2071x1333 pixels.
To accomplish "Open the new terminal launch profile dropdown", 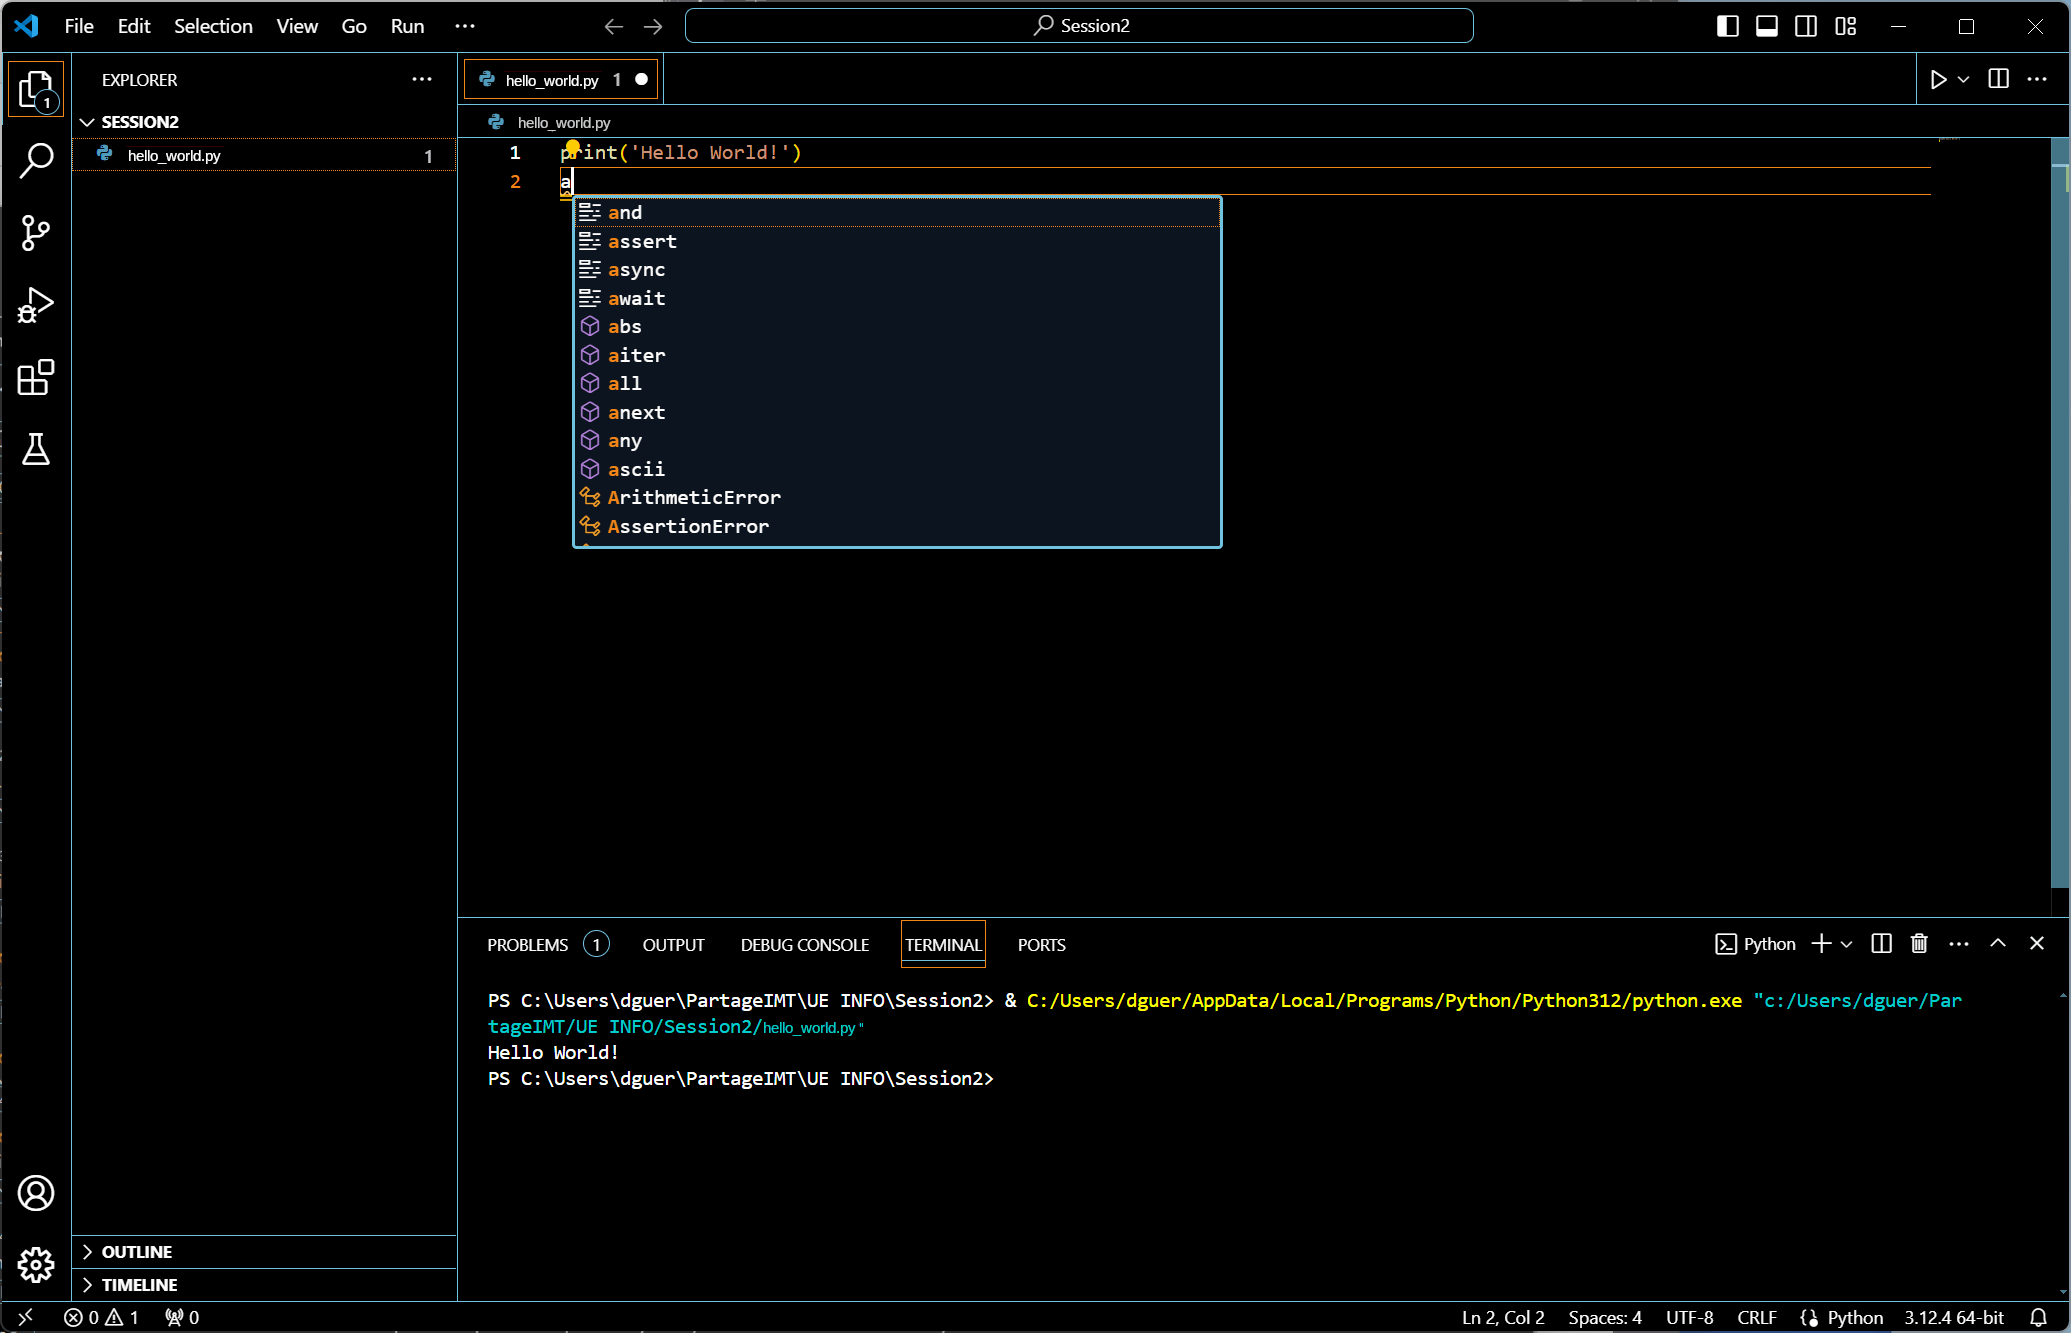I will (x=1847, y=944).
